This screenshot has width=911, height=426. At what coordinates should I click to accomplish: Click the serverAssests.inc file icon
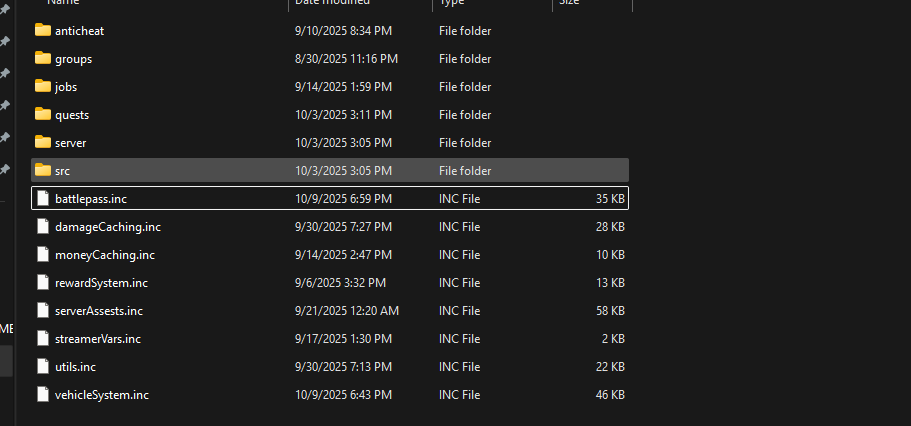pyautogui.click(x=43, y=310)
